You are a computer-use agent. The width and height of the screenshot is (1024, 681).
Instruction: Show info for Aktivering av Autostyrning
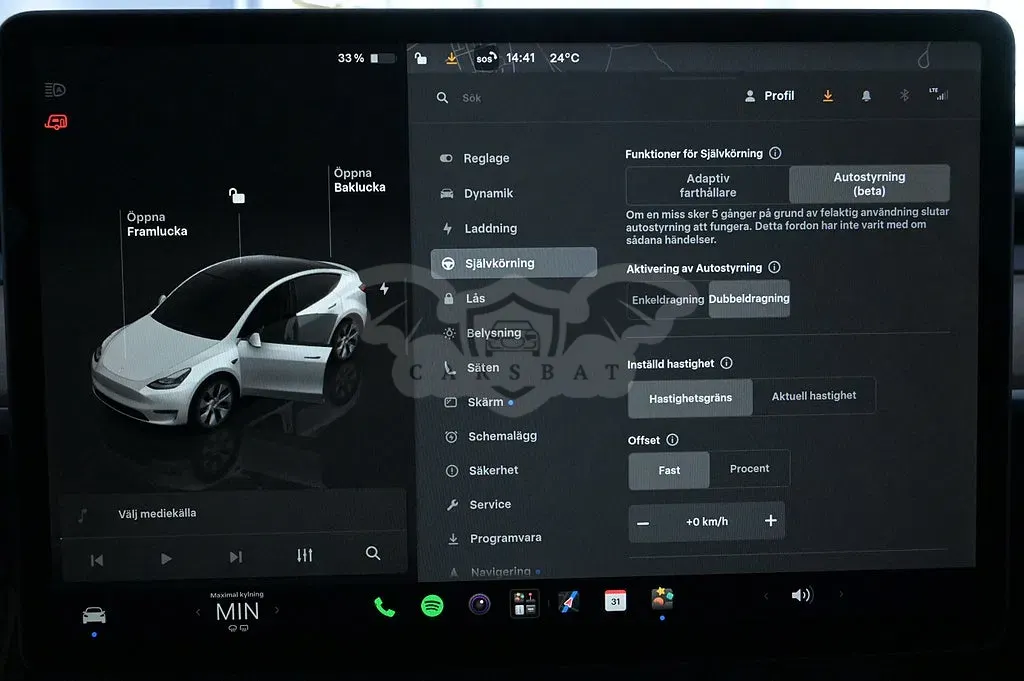click(x=775, y=267)
